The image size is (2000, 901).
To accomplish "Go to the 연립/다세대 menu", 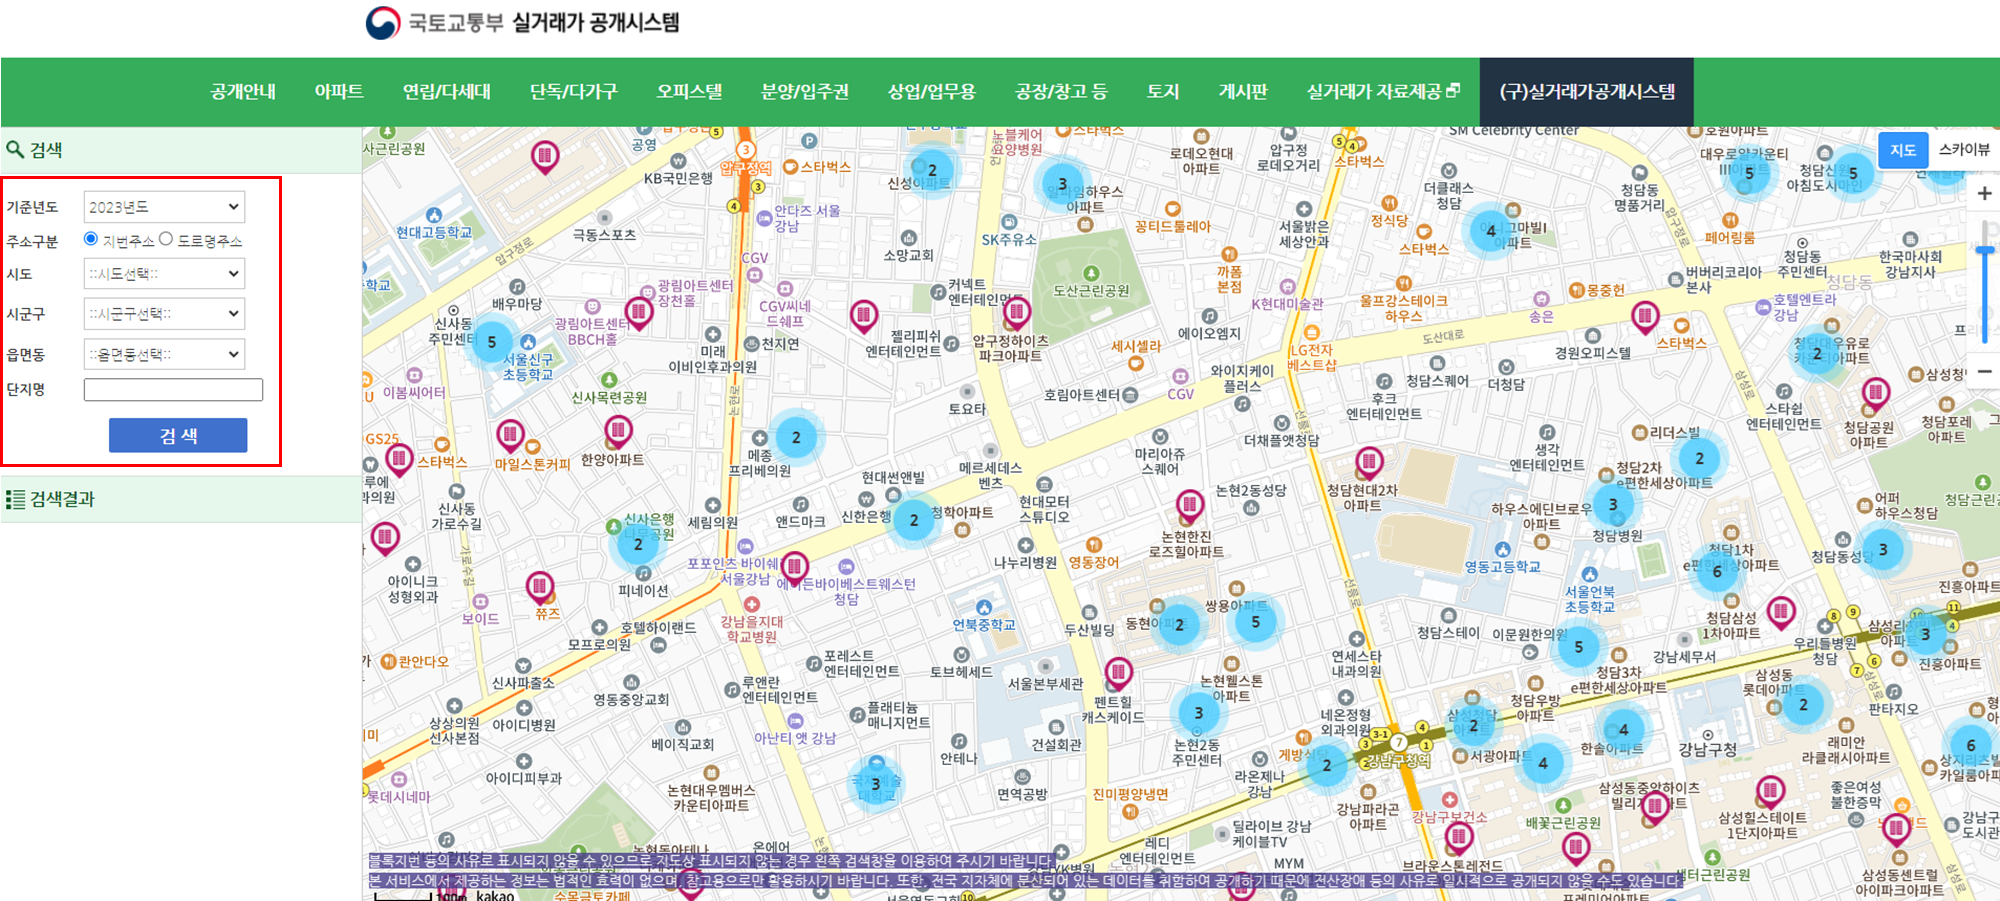I will (x=447, y=92).
